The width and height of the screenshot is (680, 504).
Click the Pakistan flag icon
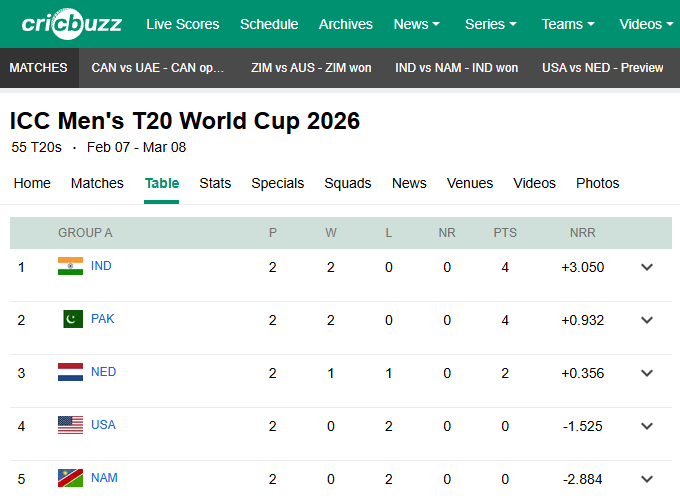72,319
